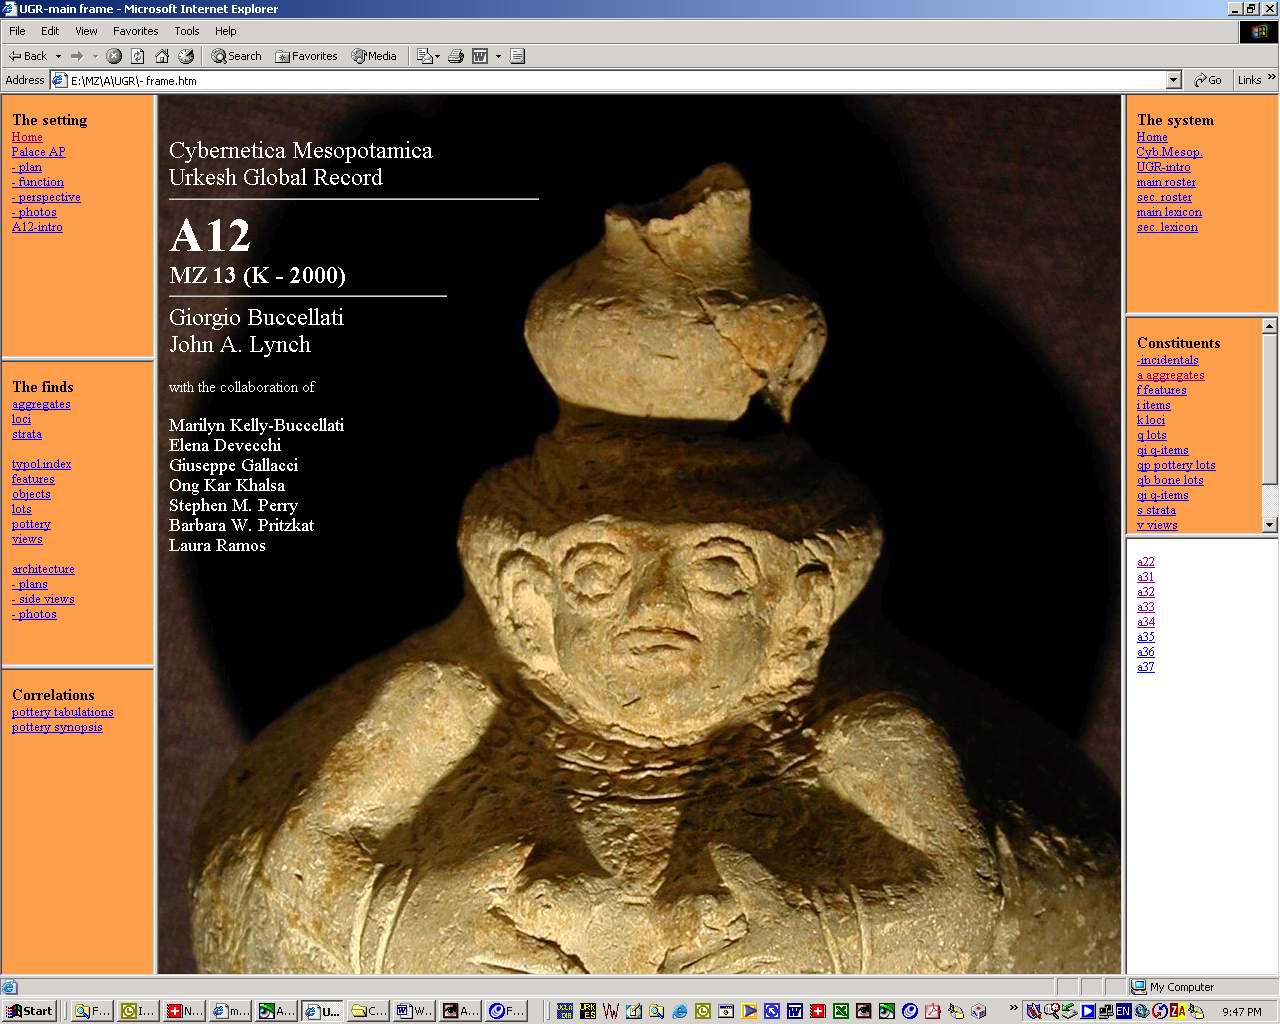Open the Tools menu
Screen dimensions: 1280x1024
[187, 31]
